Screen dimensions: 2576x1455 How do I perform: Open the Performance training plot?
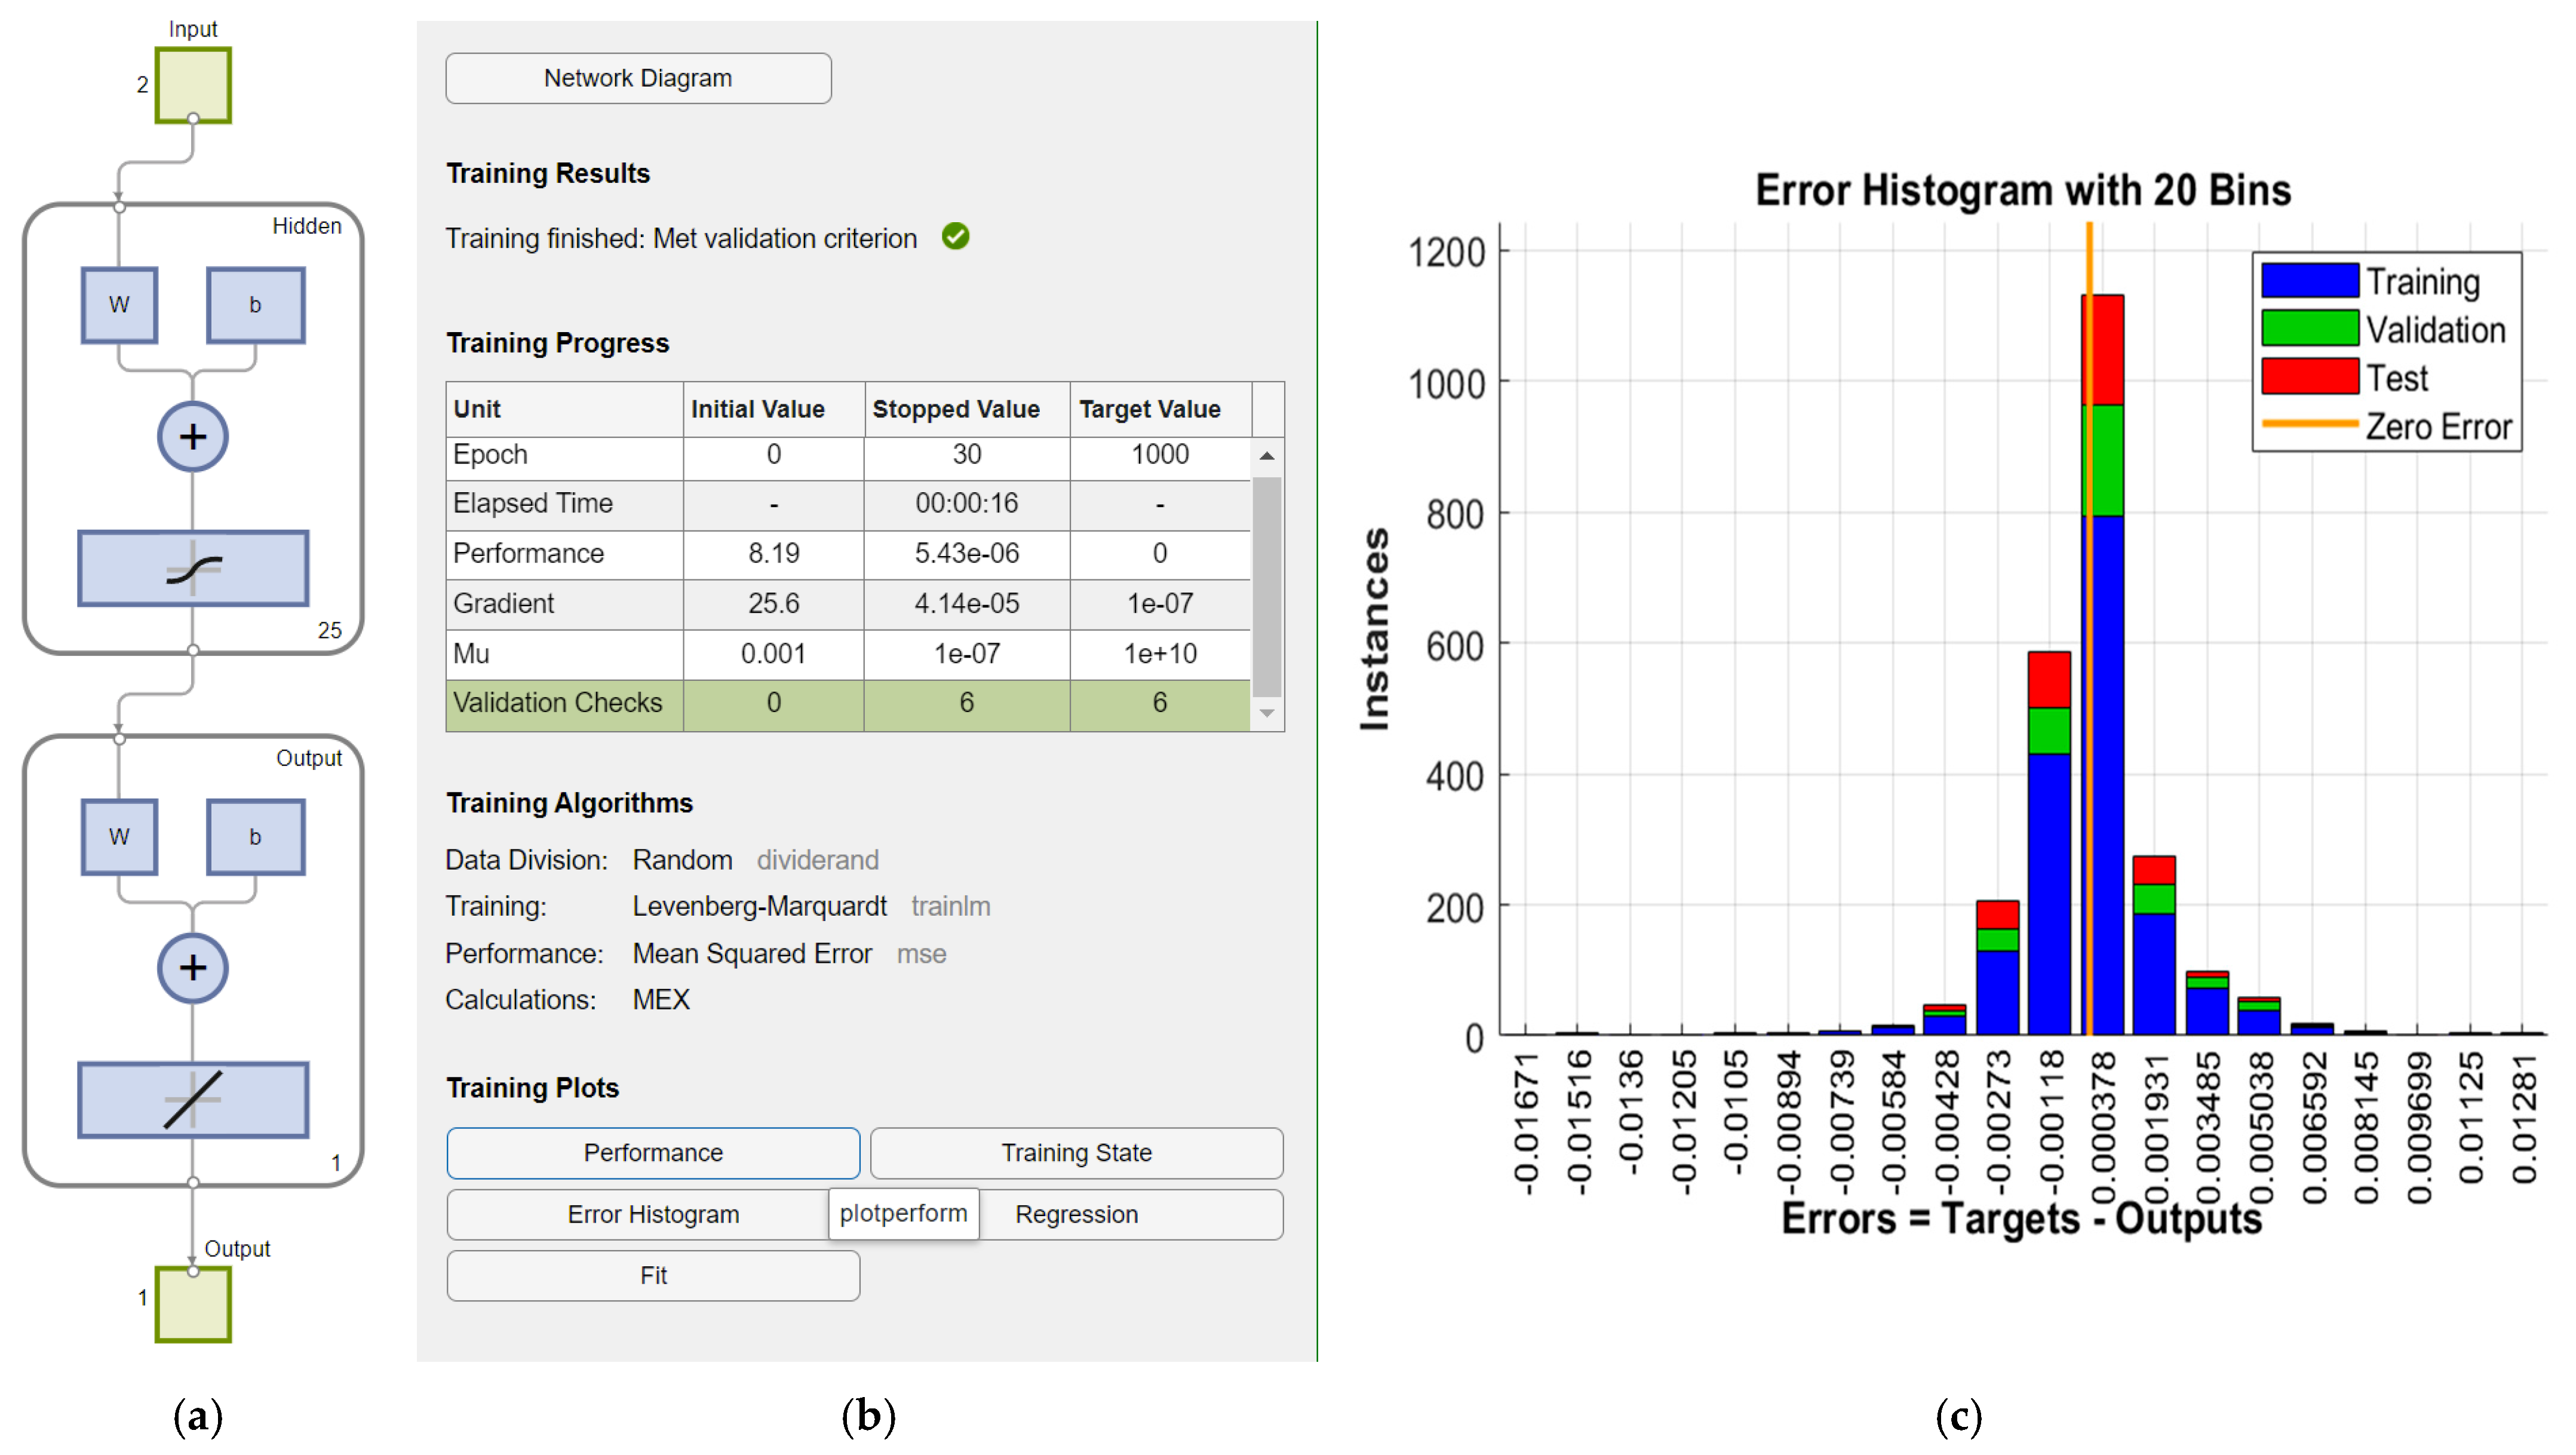(653, 1153)
